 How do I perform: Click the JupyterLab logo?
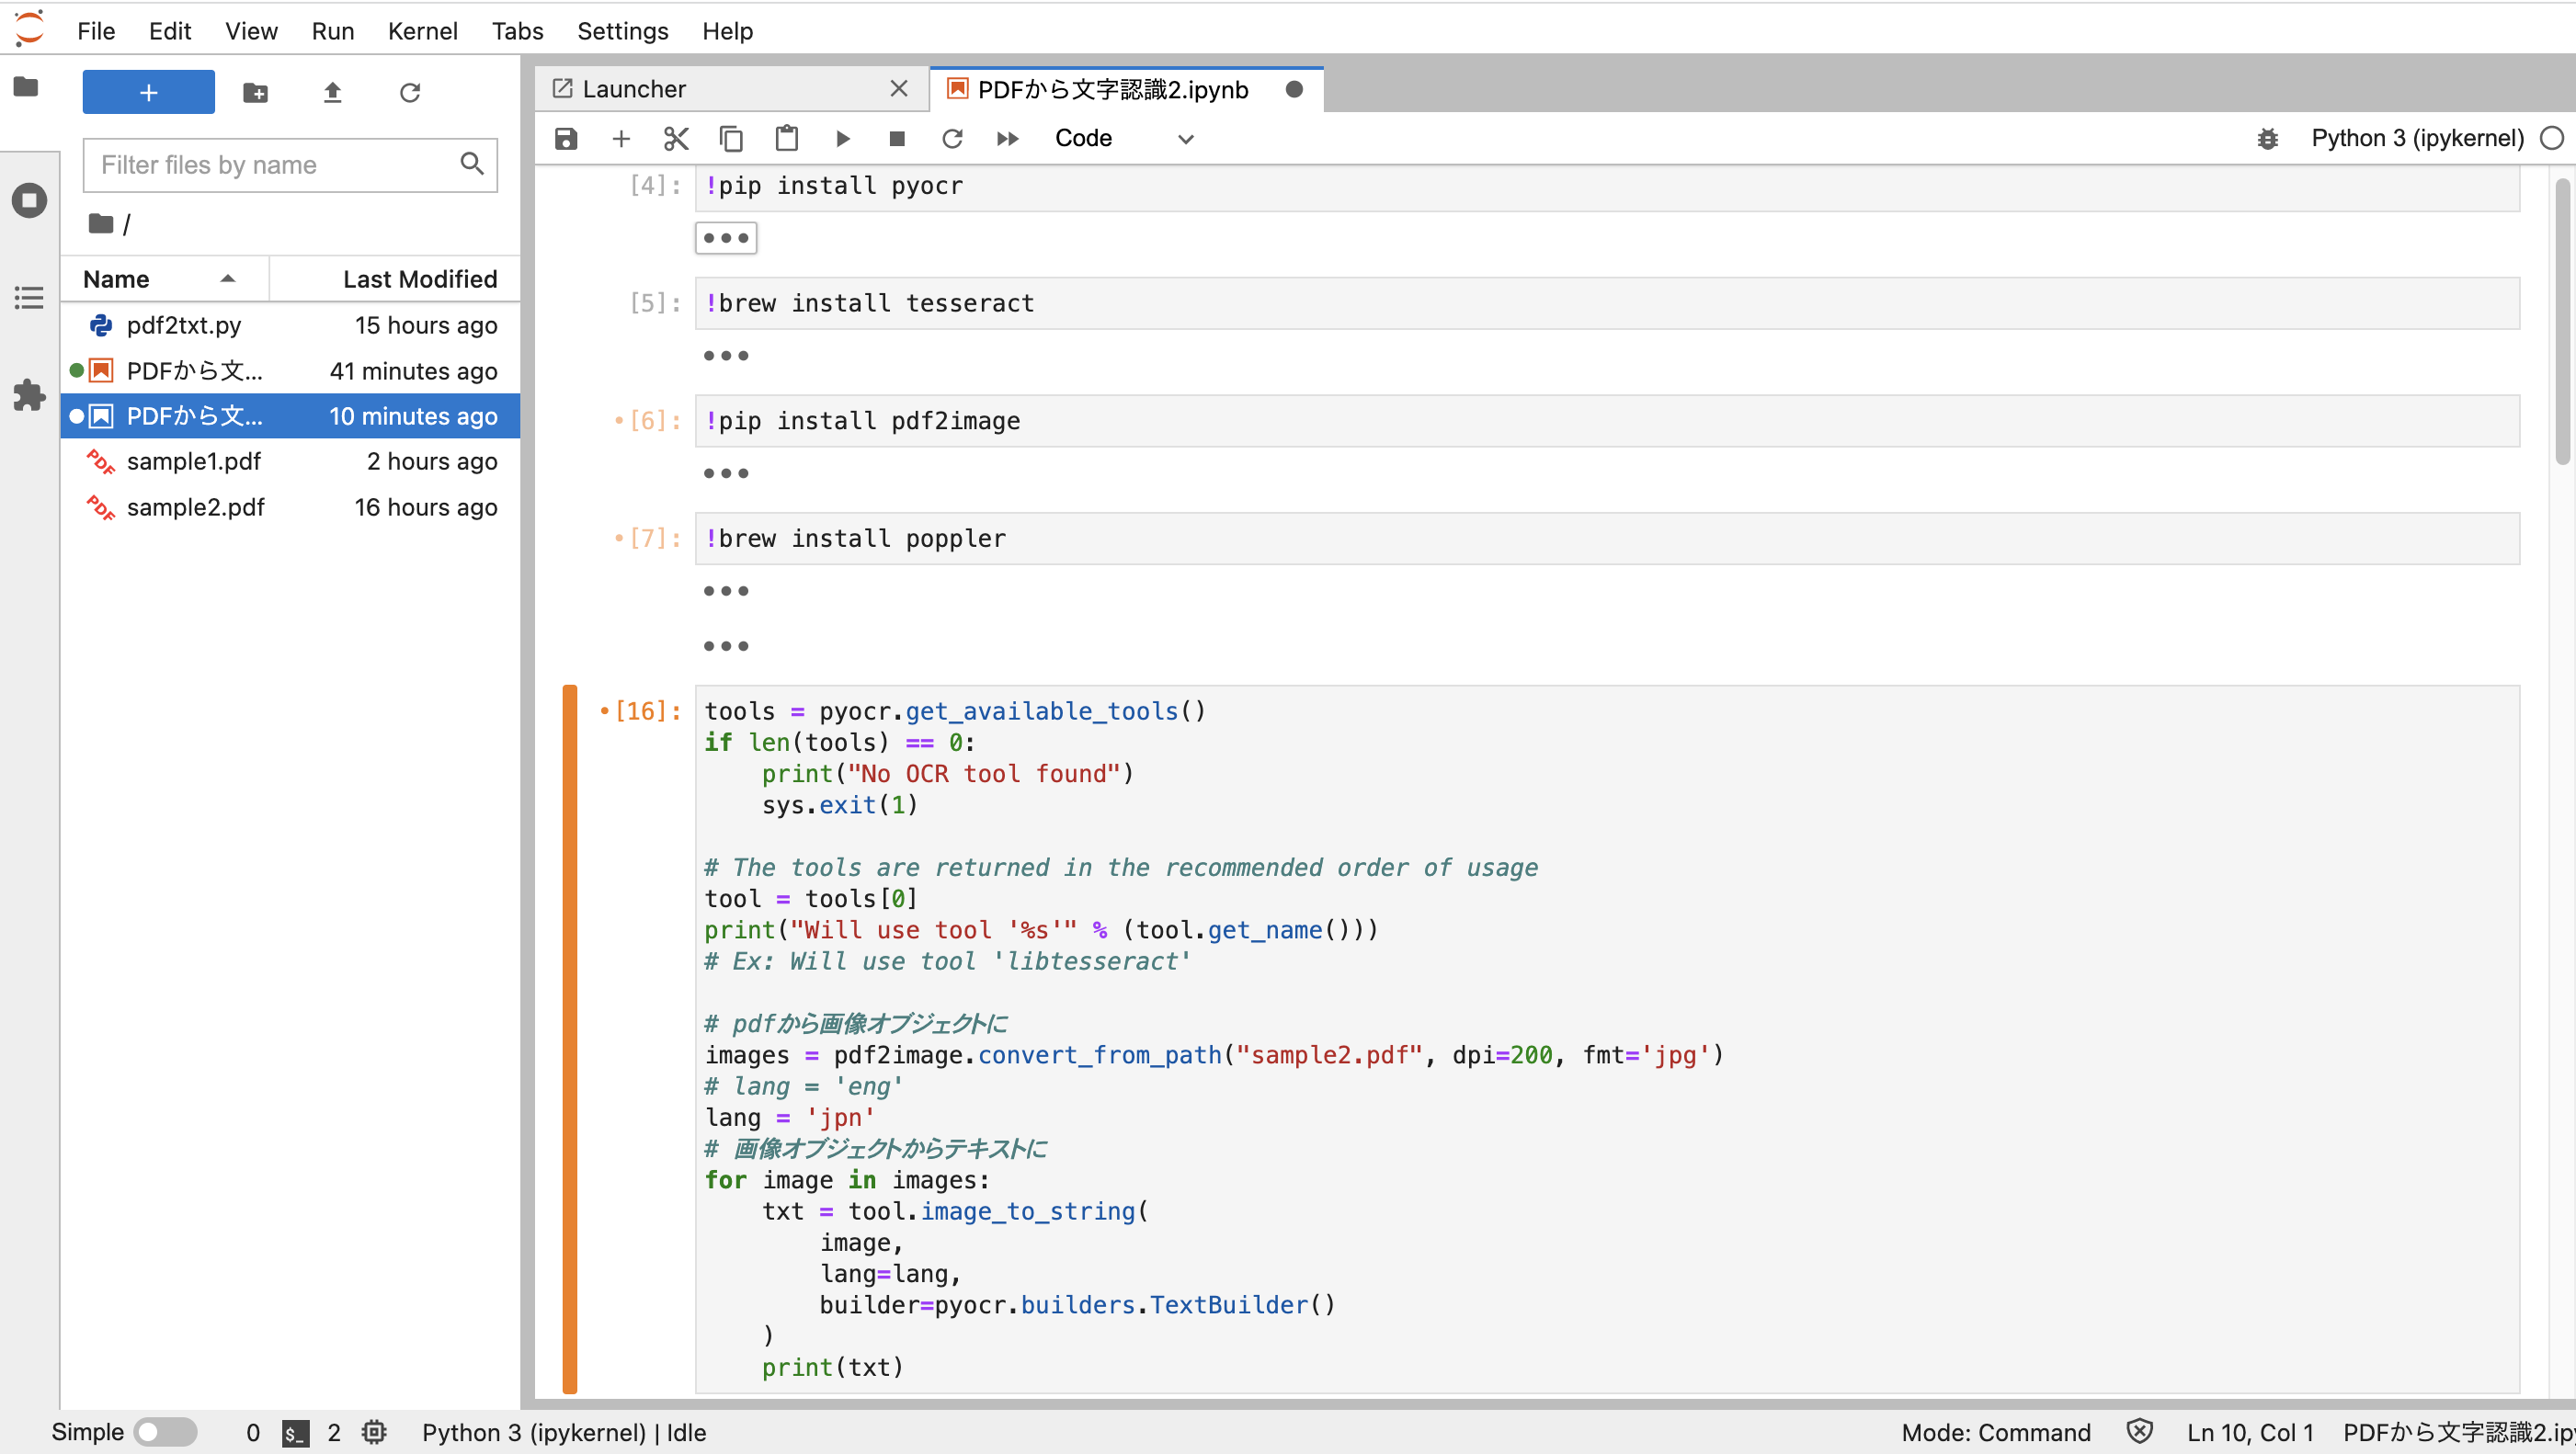click(x=29, y=28)
